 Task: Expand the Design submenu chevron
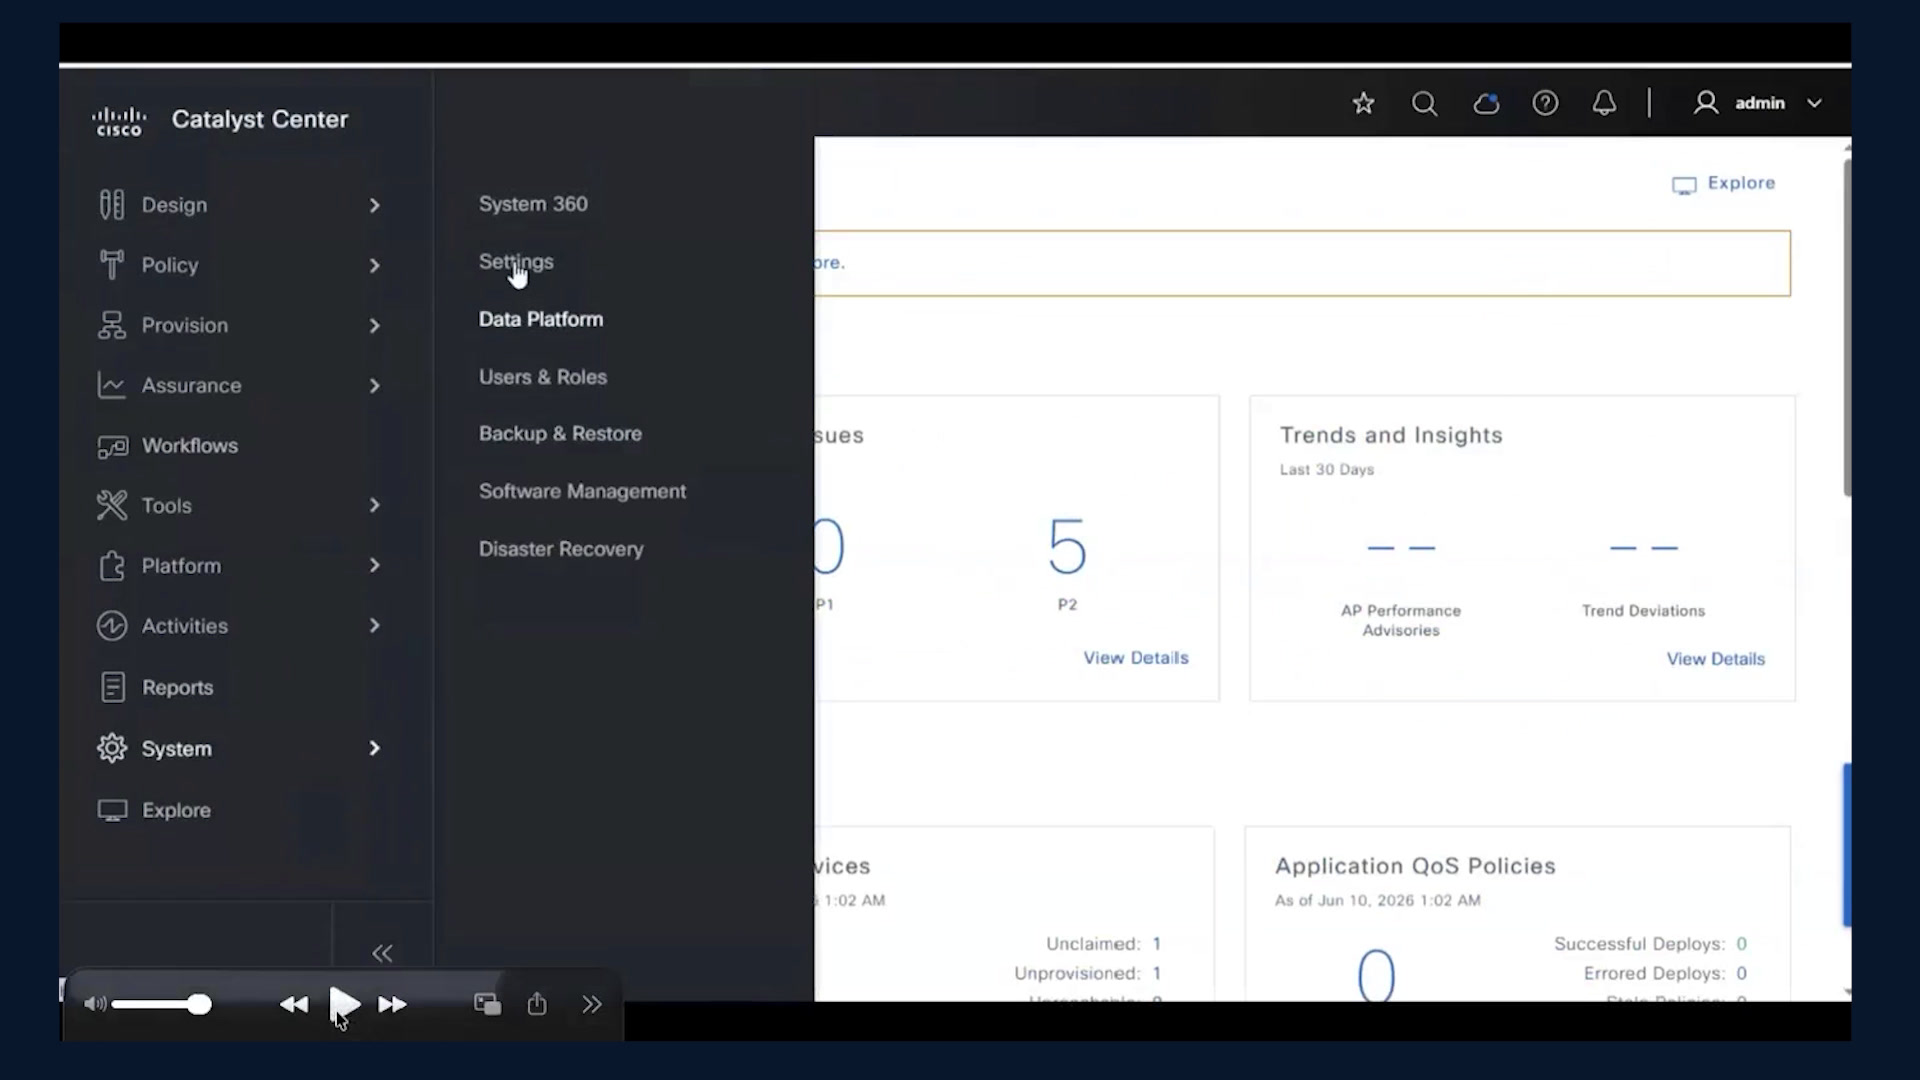pos(375,205)
